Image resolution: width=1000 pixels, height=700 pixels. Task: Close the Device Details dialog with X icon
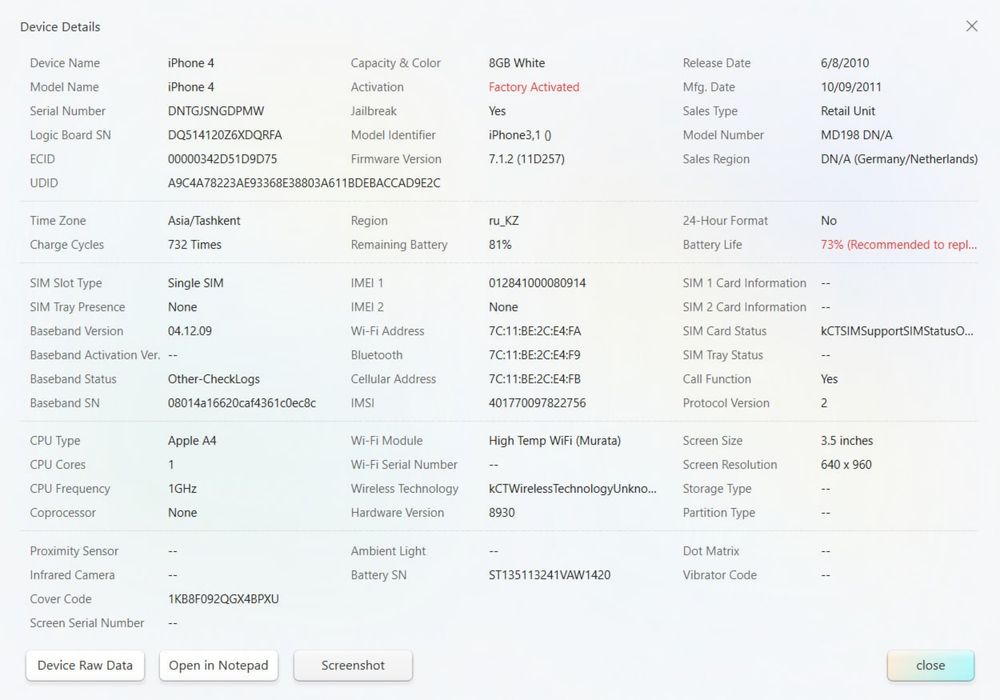971,26
